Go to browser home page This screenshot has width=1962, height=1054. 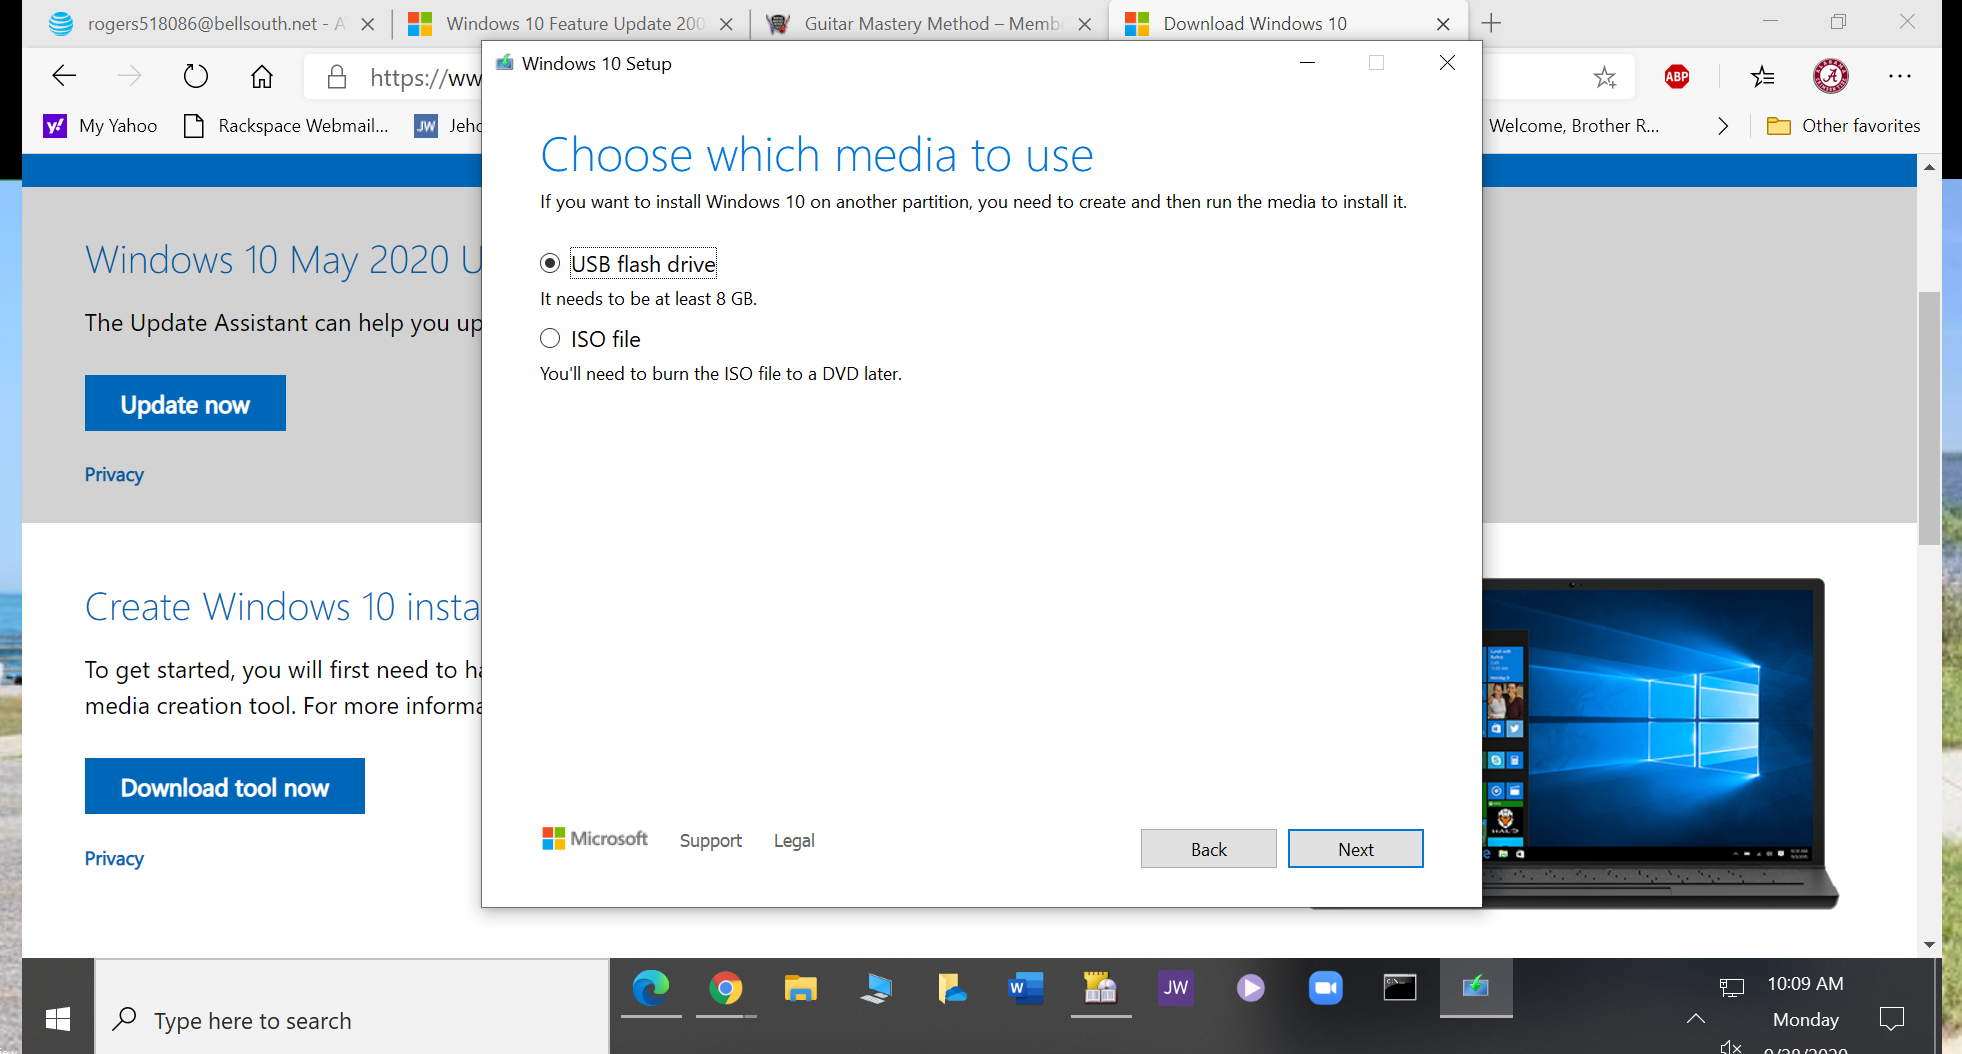(262, 76)
